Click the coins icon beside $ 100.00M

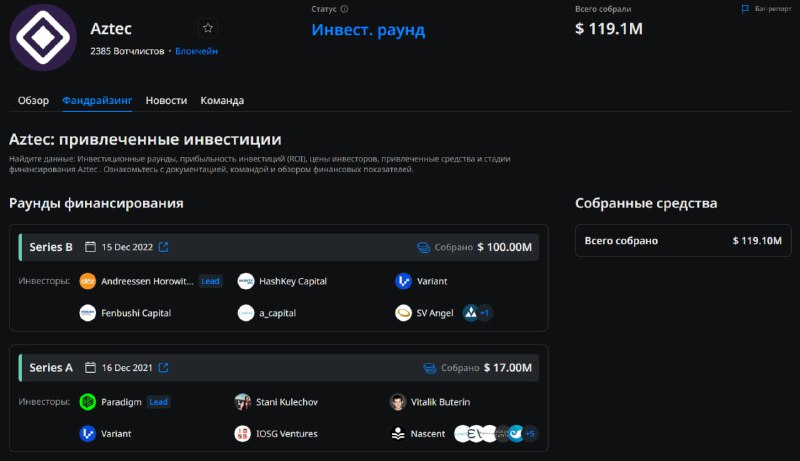click(x=423, y=247)
